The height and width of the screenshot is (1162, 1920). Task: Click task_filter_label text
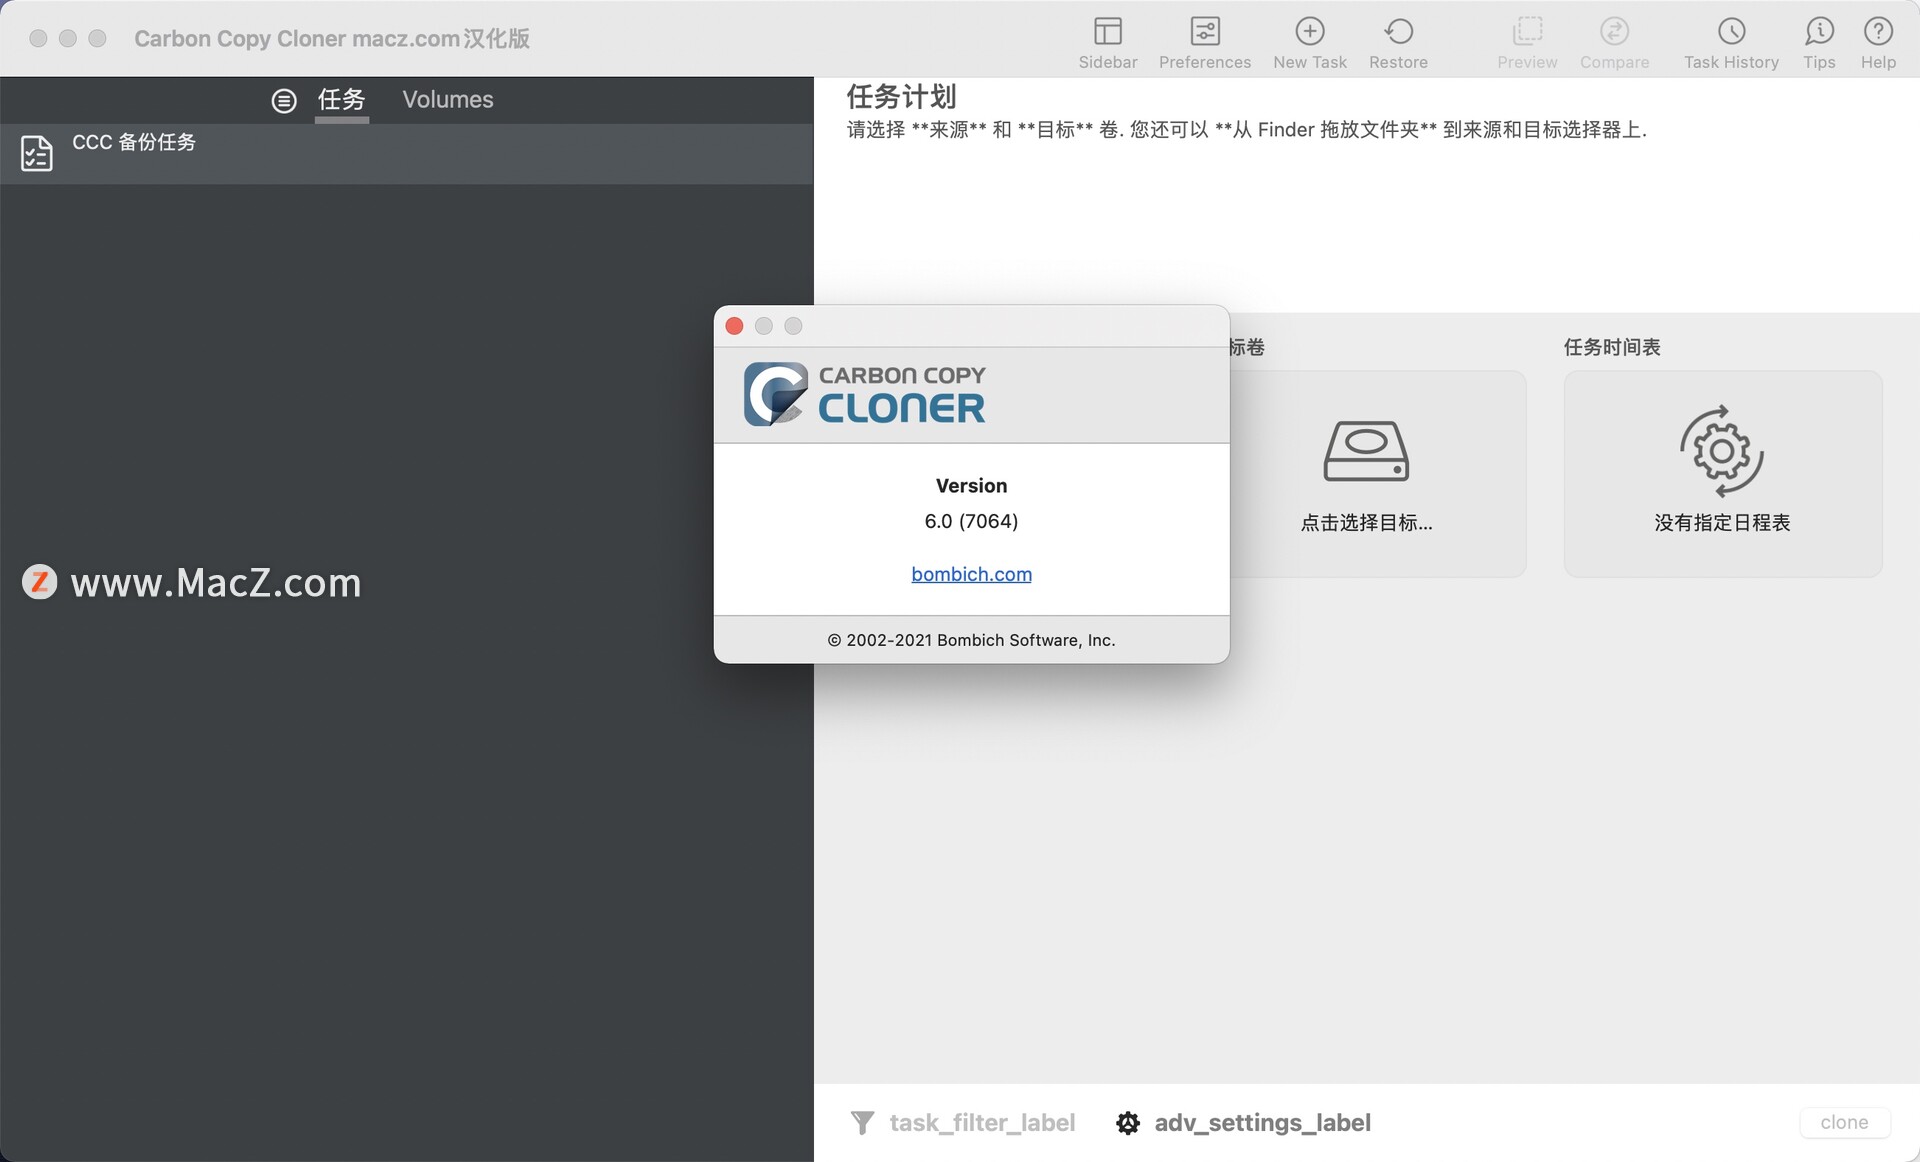click(x=982, y=1123)
